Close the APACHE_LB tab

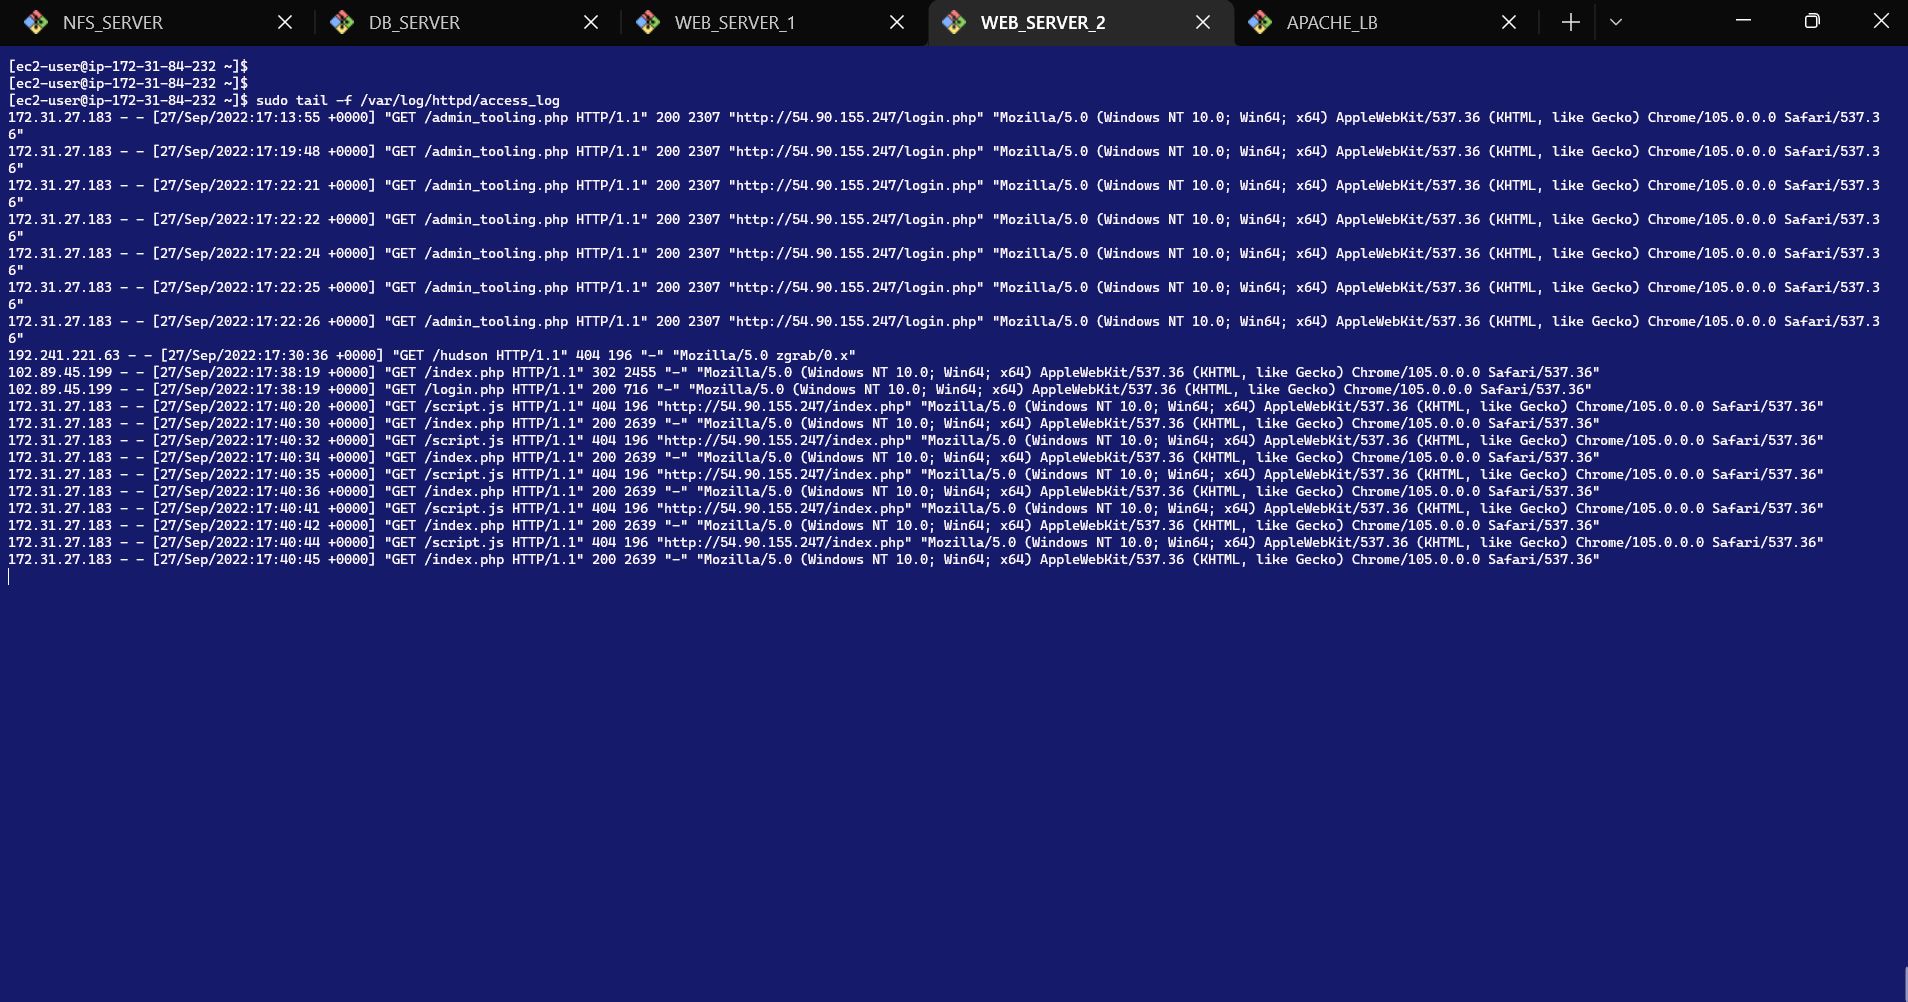pos(1509,22)
